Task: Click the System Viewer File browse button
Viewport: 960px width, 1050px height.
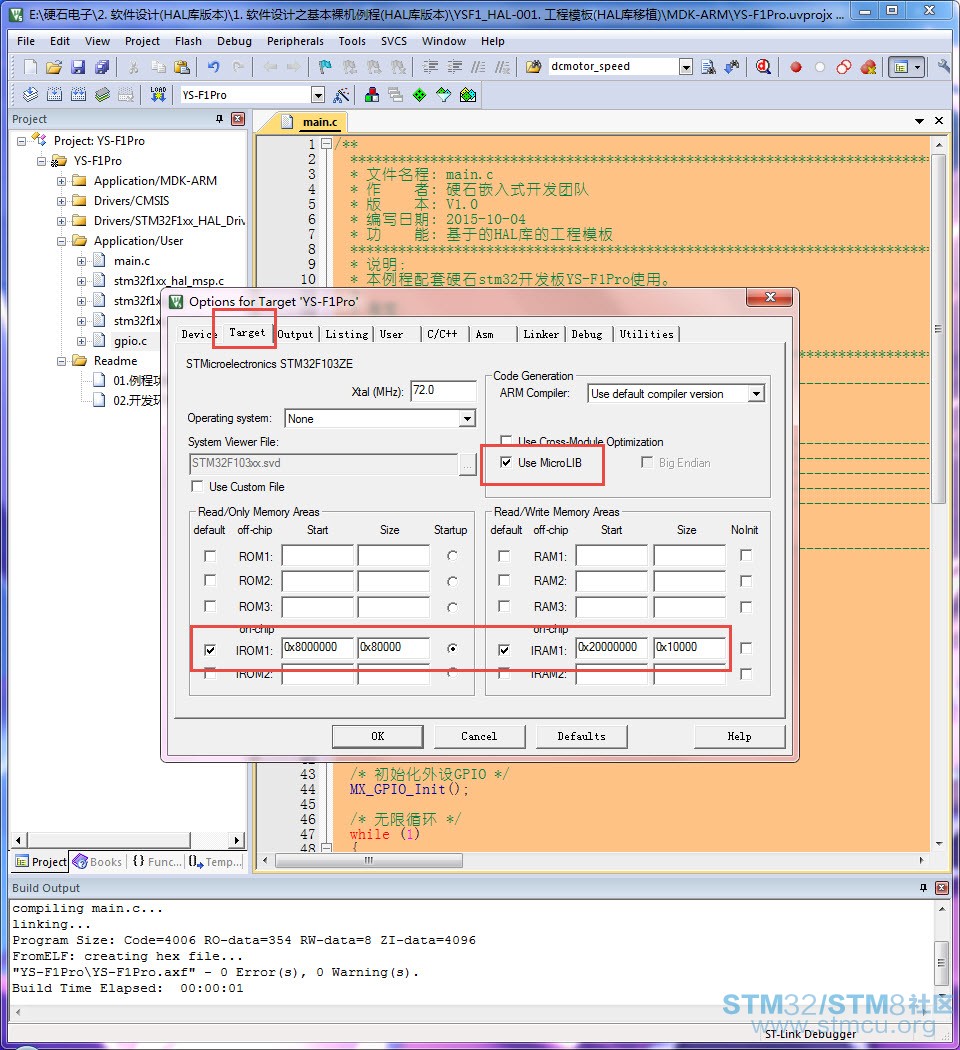Action: point(467,463)
